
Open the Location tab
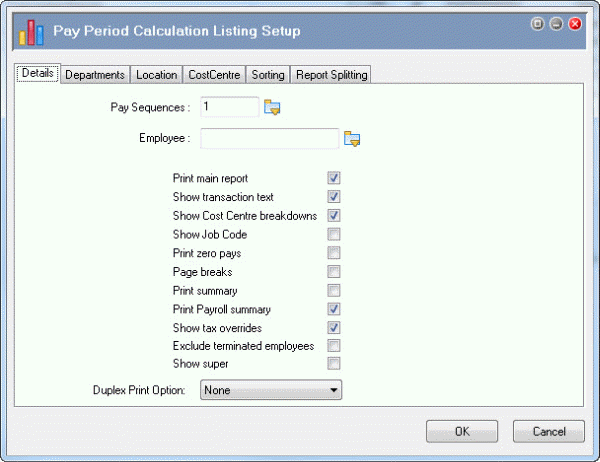click(x=157, y=75)
